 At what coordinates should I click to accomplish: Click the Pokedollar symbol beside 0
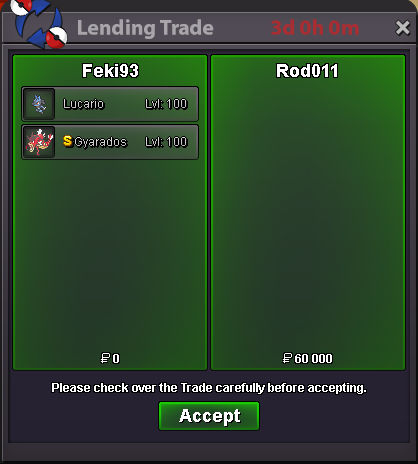click(x=105, y=358)
